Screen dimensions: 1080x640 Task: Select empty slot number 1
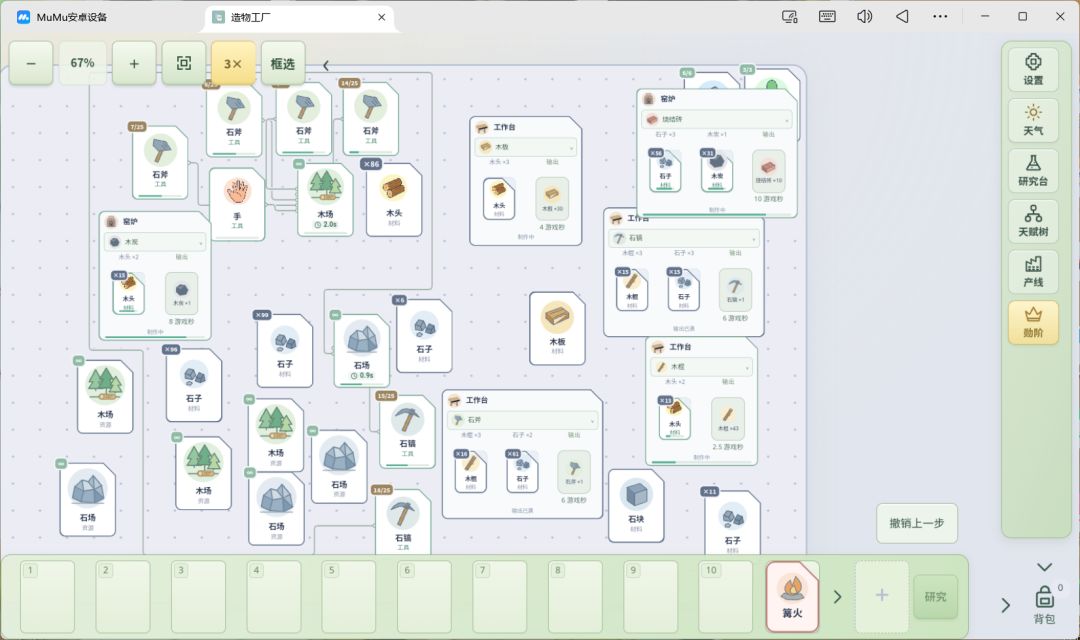[48, 597]
